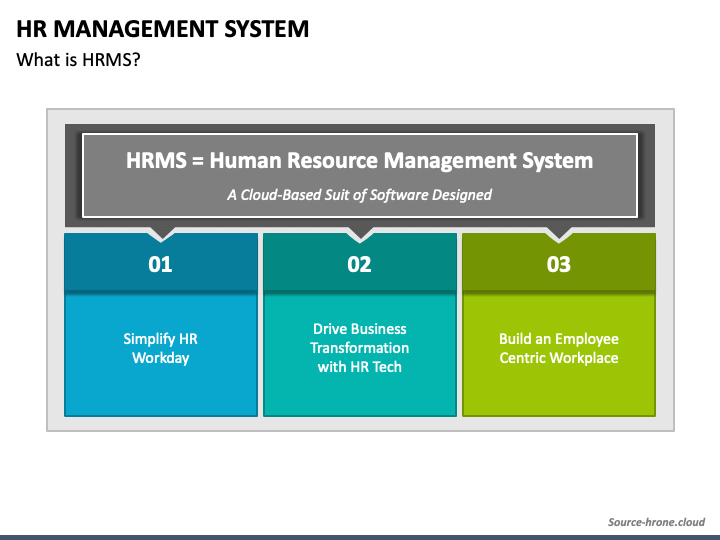Viewport: 720px width, 540px height.
Task: Select the 'HRMS = Human Resource Management System' heading
Action: pos(360,161)
